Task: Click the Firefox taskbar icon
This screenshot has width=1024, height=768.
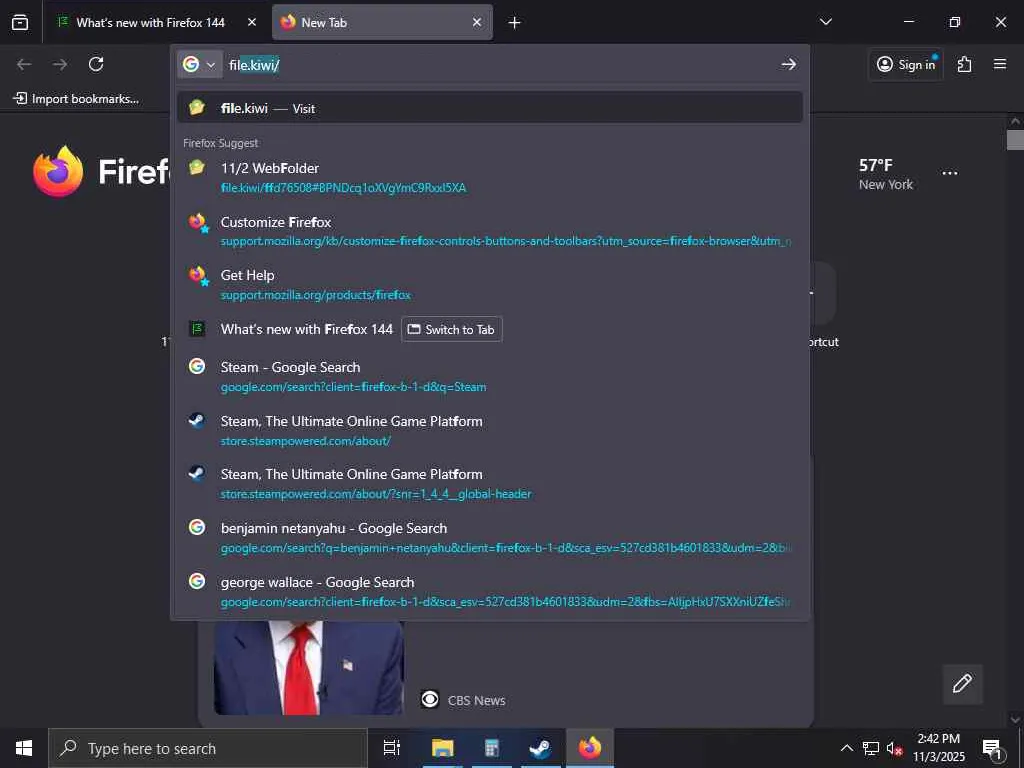Action: tap(590, 748)
